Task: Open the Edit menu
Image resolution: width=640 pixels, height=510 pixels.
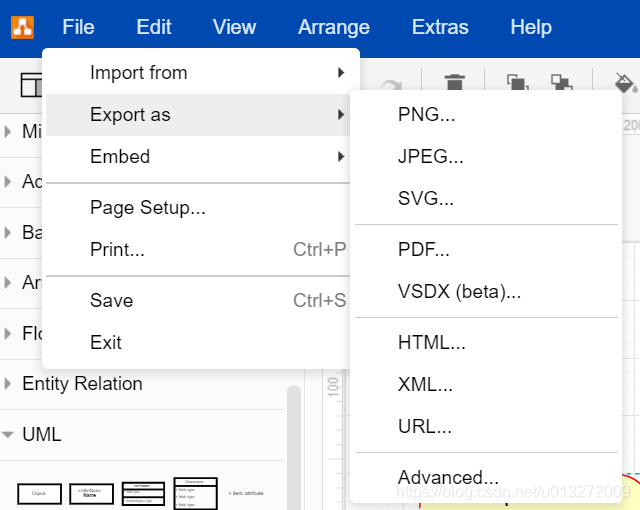Action: (154, 27)
